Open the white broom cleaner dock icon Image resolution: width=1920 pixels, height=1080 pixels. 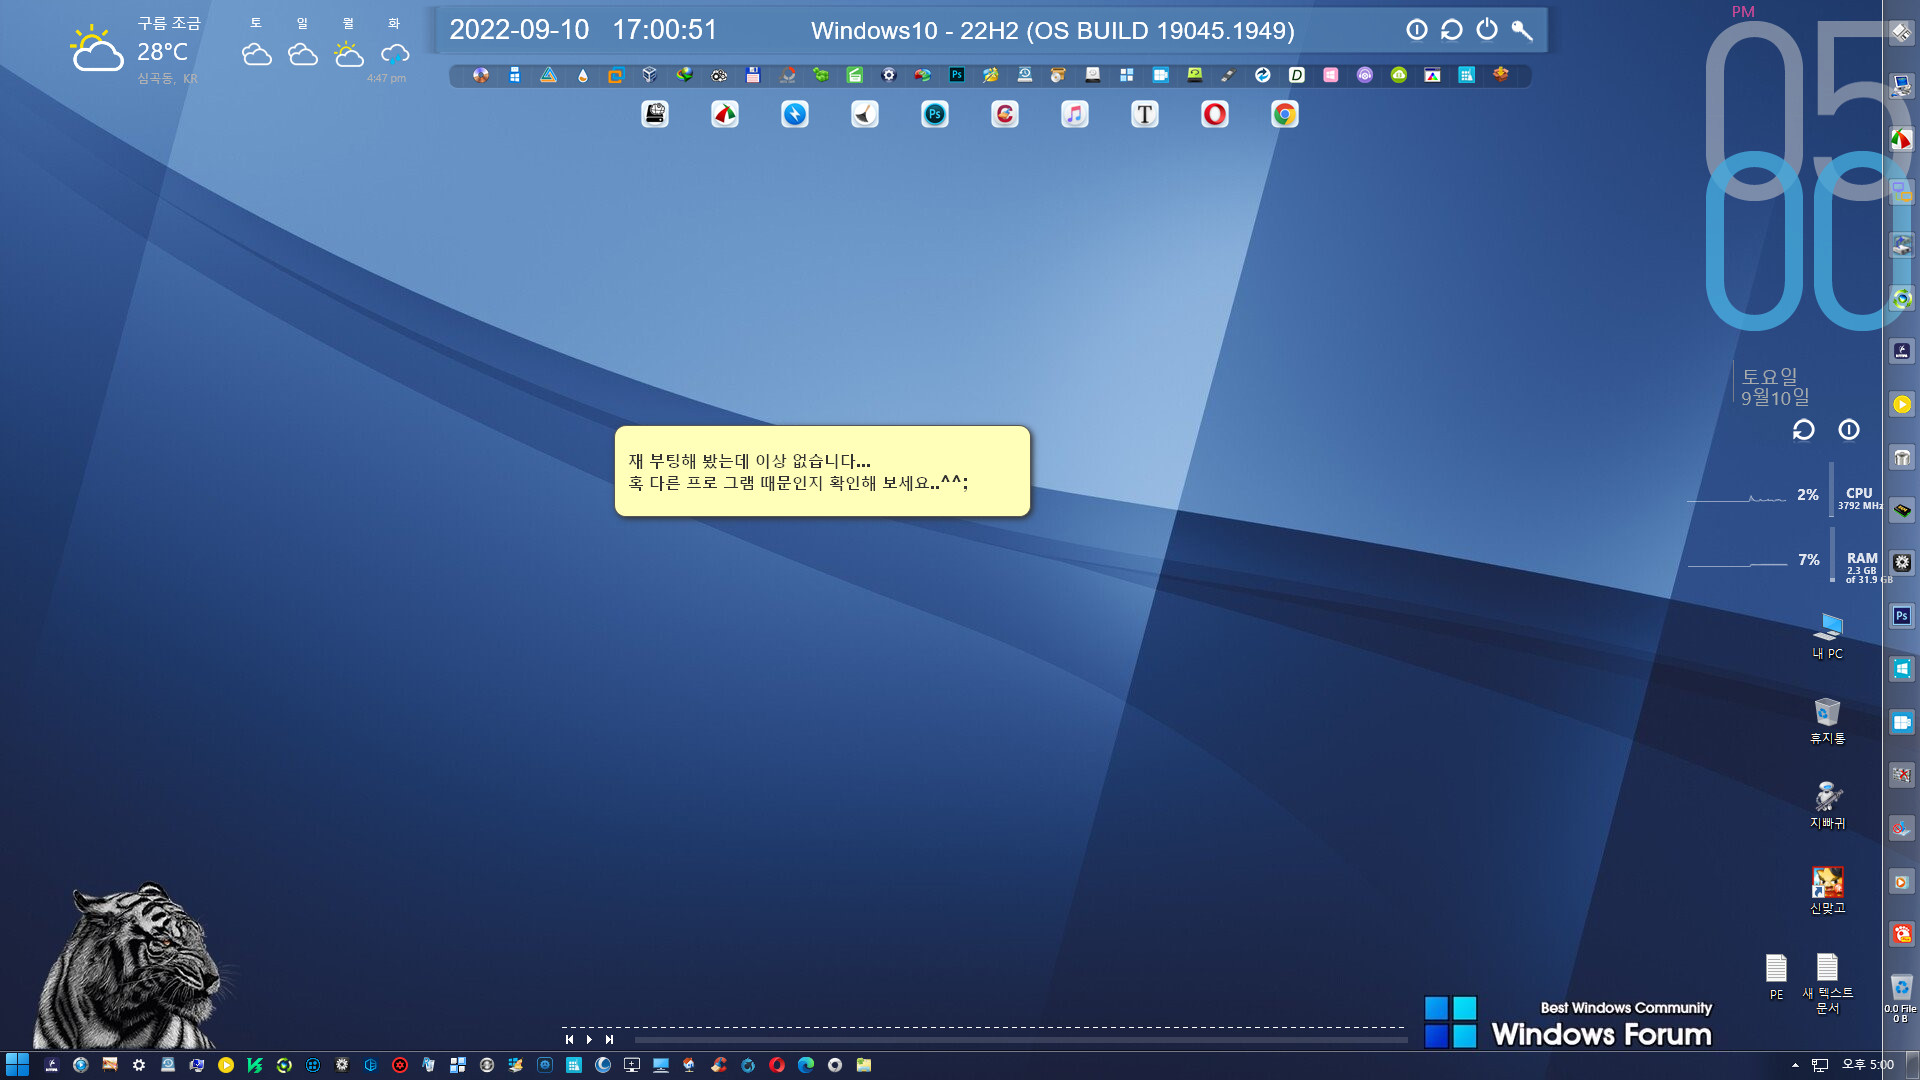[x=865, y=115]
